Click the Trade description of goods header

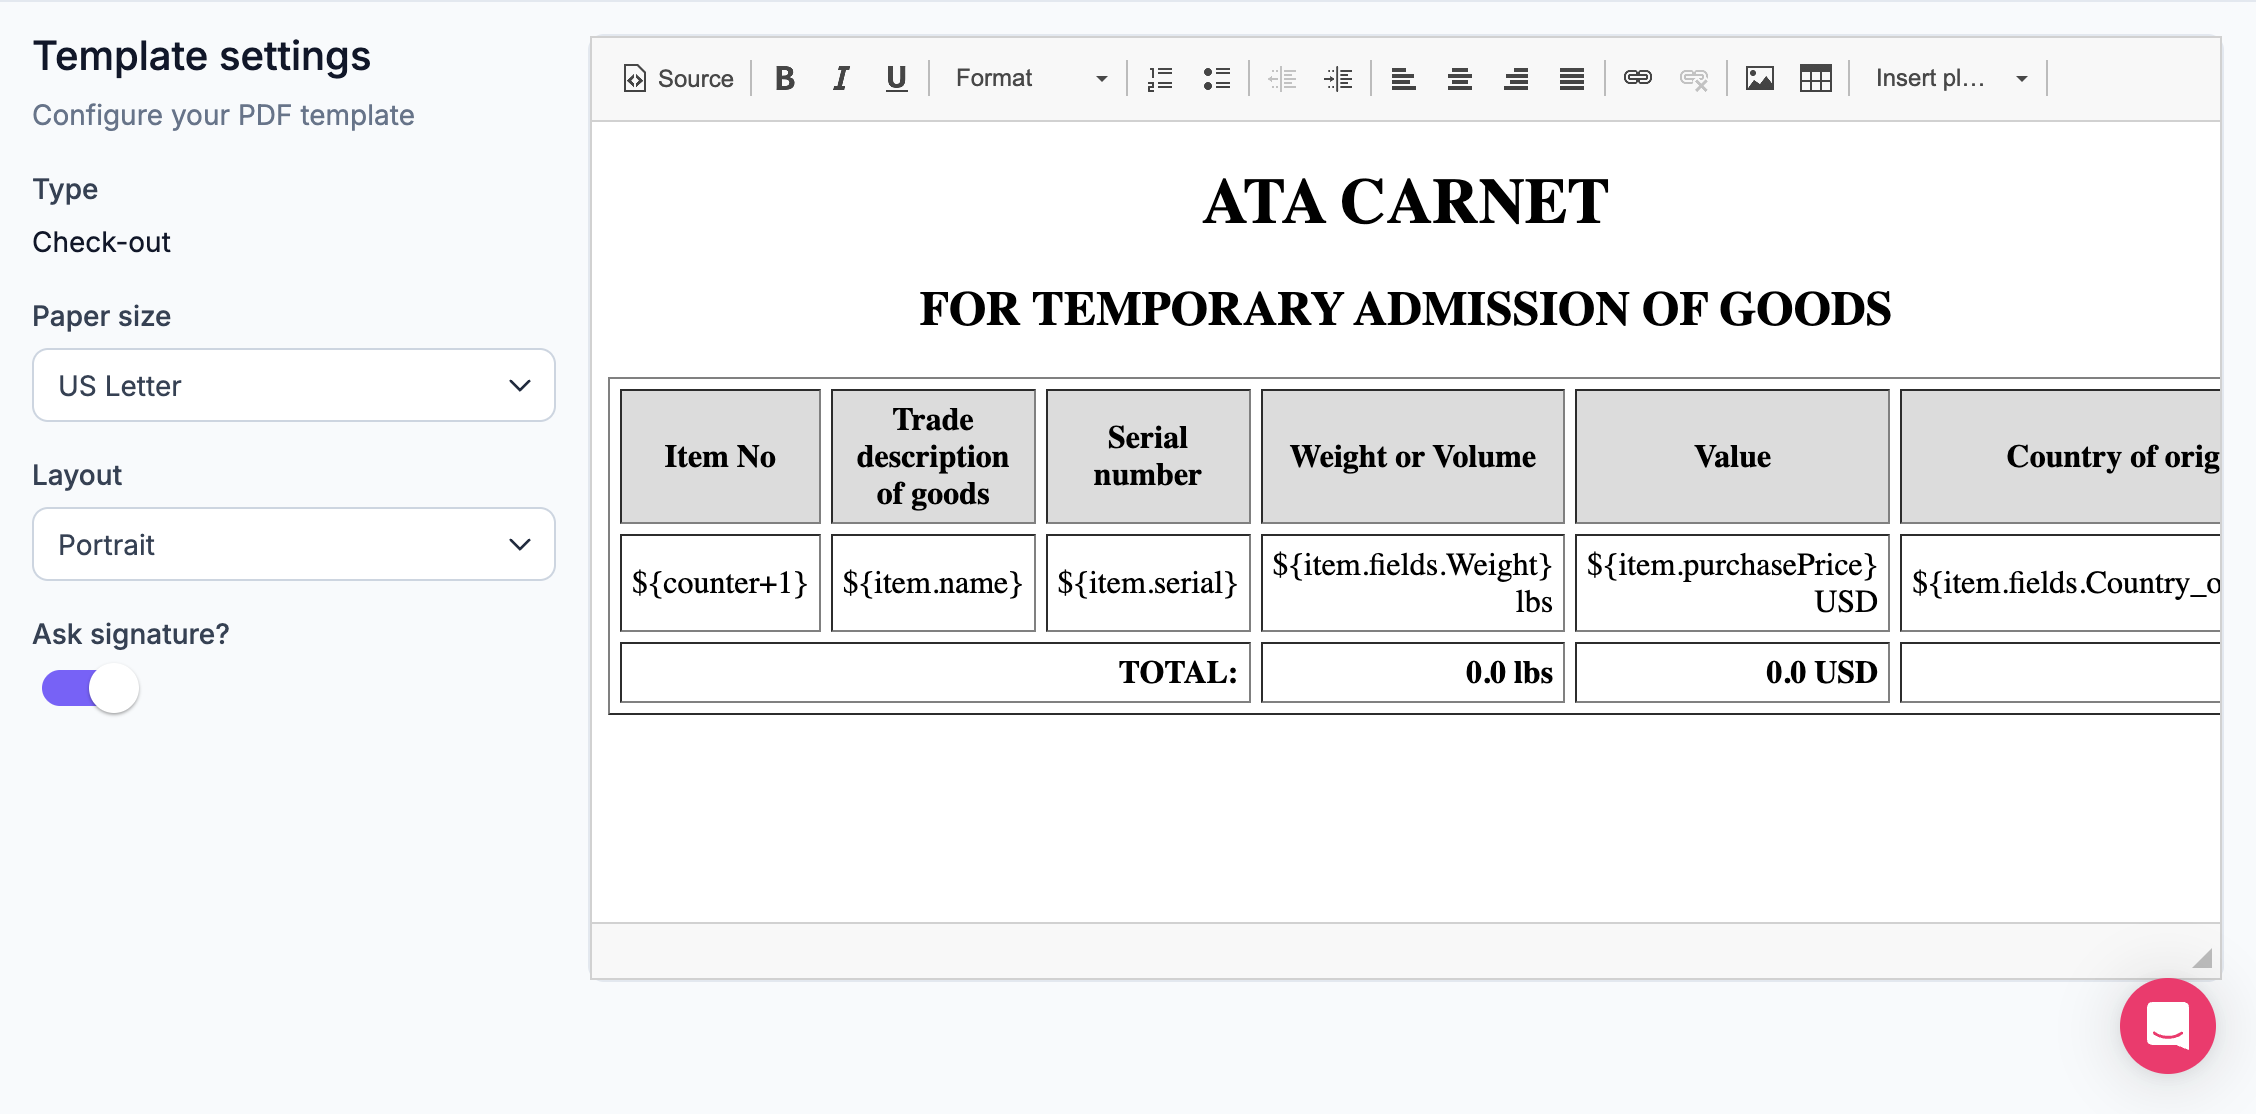[933, 456]
